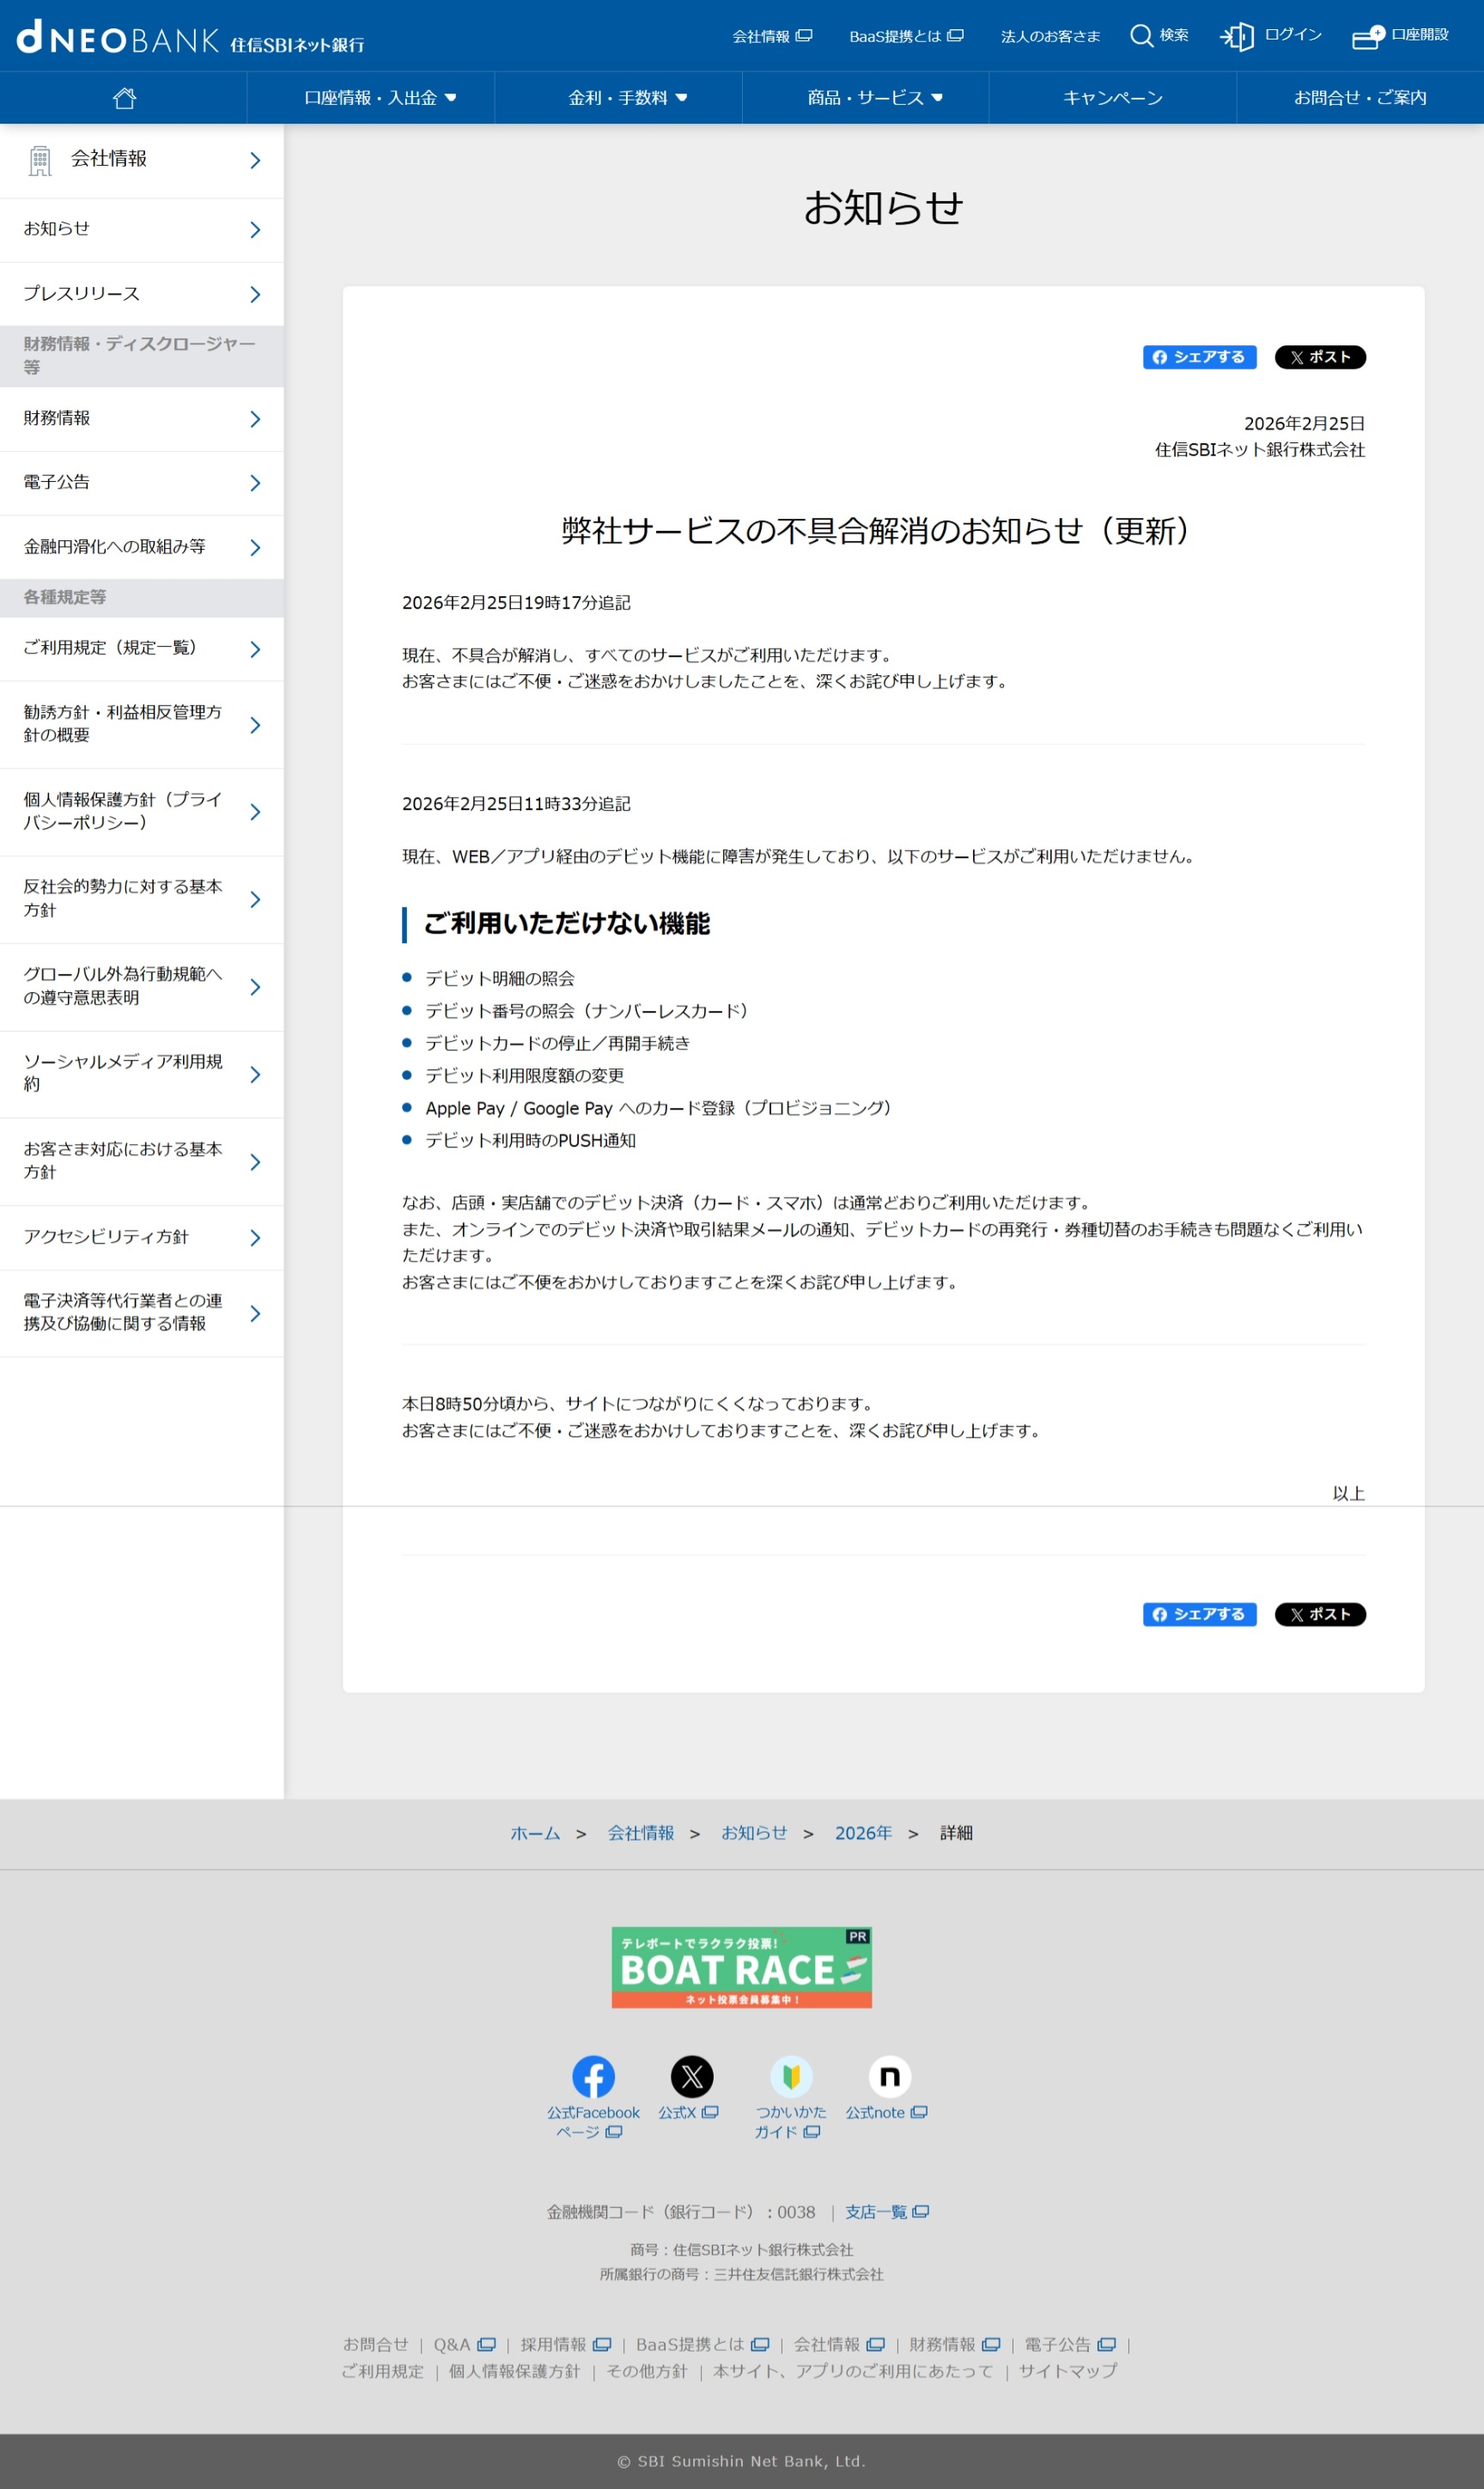Click the BOAT RACE banner ad
Screen dimensions: 1484x2489
tap(741, 1967)
